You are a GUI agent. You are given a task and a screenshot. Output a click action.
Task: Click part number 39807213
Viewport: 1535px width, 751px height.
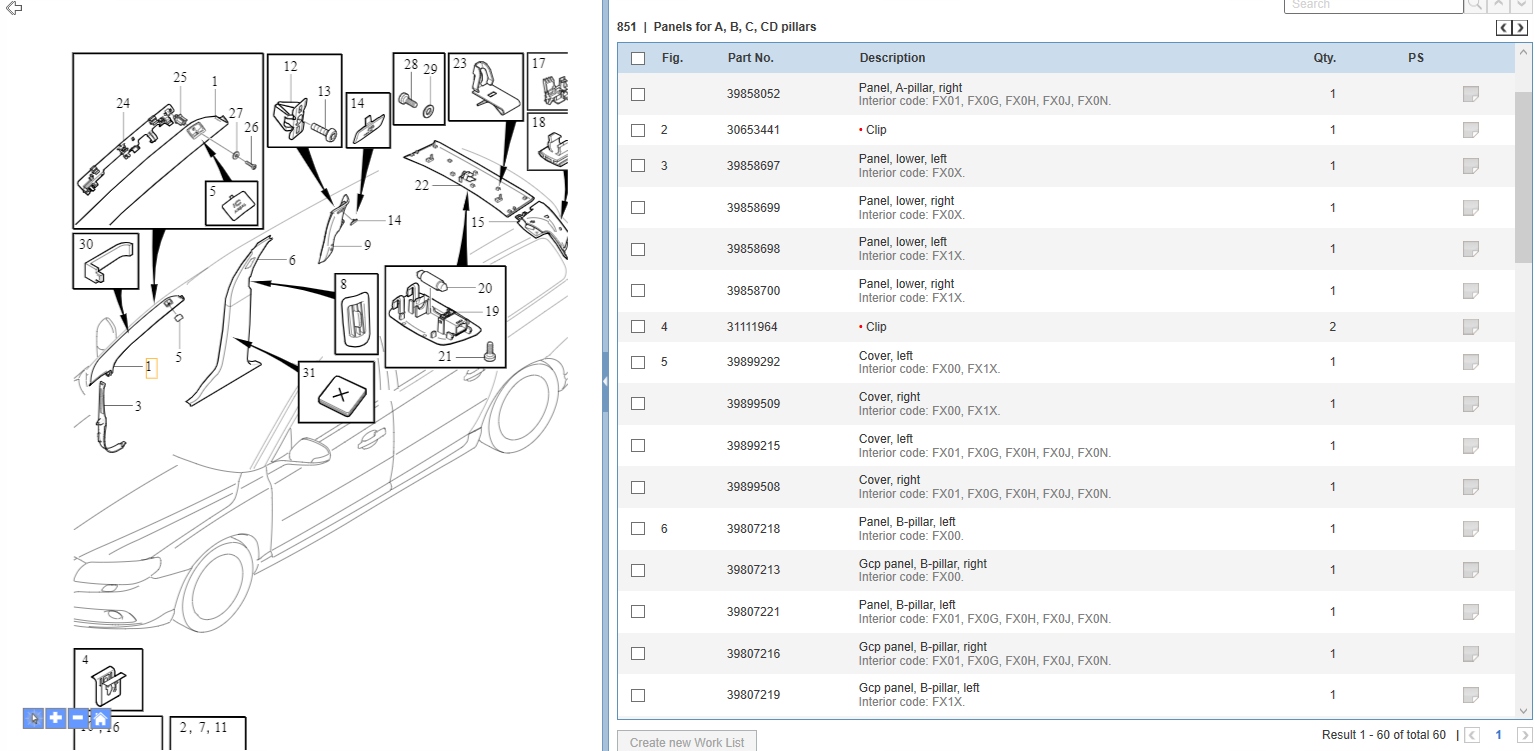point(753,570)
